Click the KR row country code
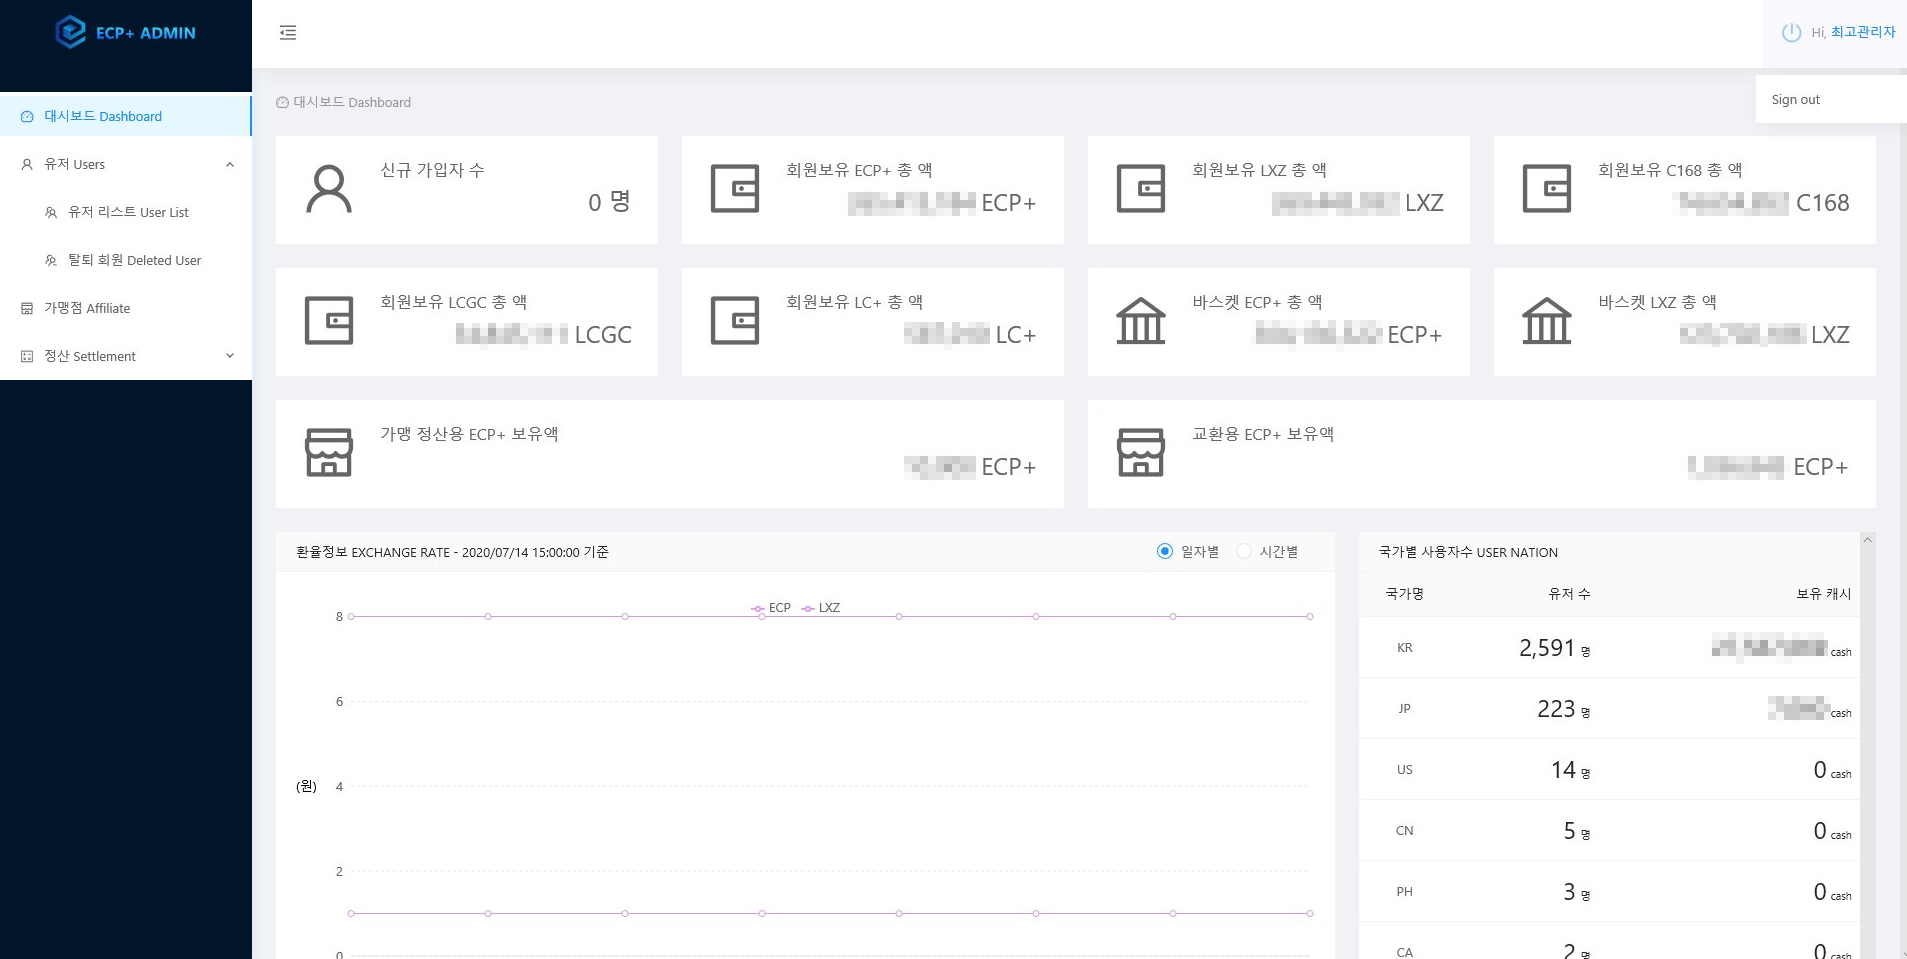 pos(1405,648)
